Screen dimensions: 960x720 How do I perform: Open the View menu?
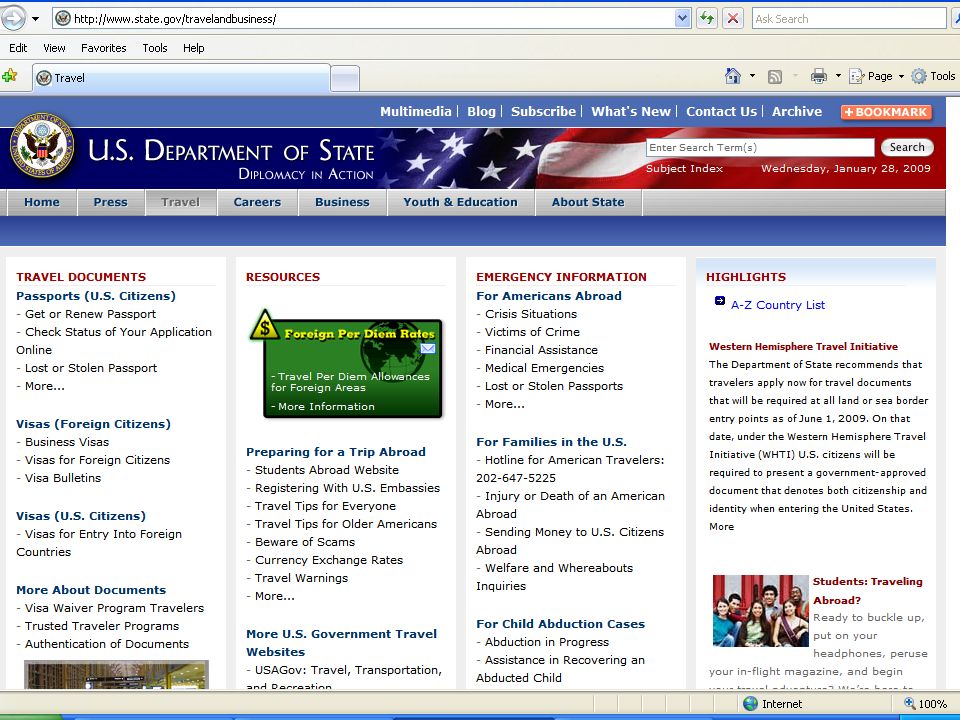click(54, 48)
